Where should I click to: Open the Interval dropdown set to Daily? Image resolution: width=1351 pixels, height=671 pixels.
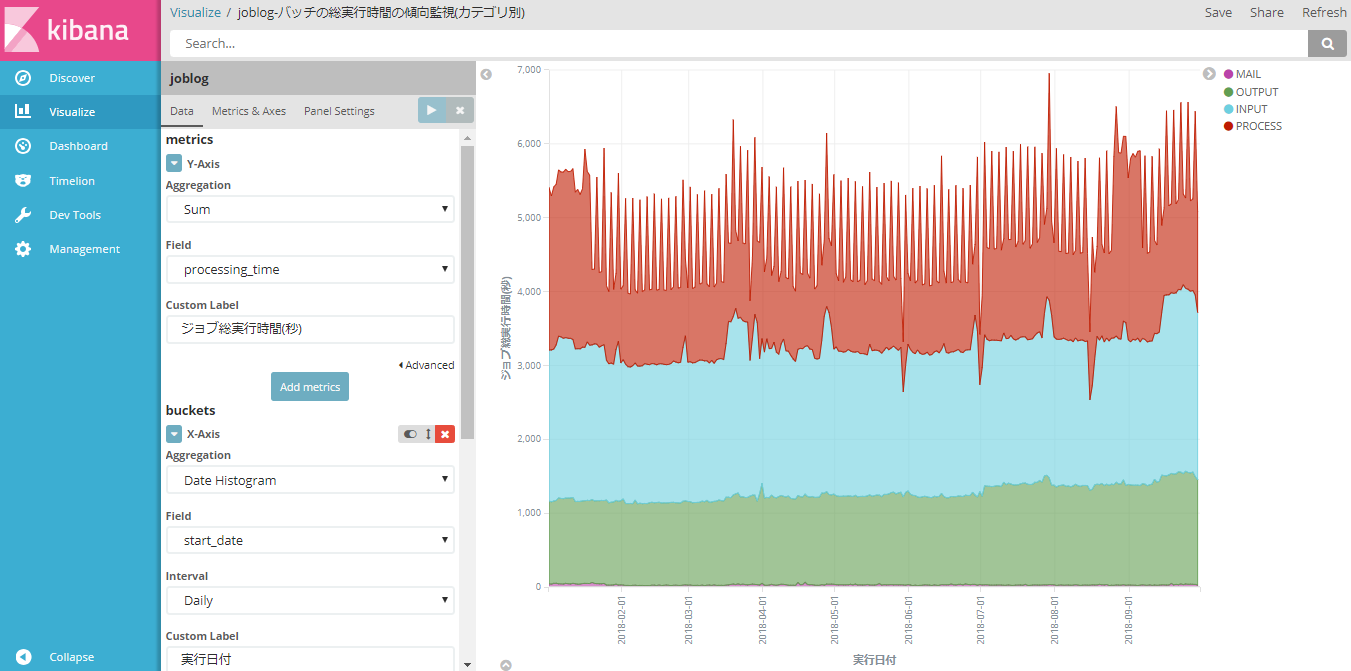310,600
